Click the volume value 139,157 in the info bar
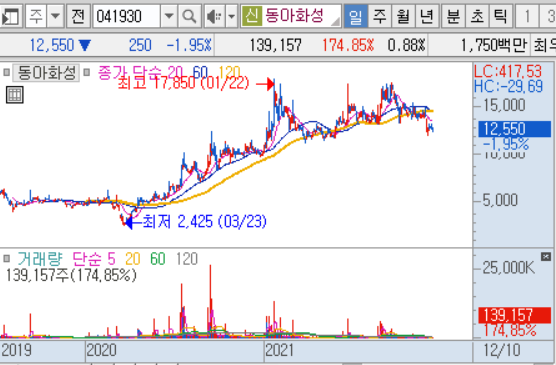Image resolution: width=556 pixels, height=365 pixels. [x=276, y=45]
